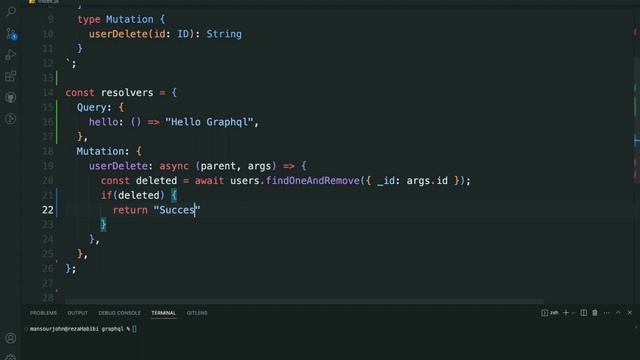Screen dimensions: 640x360
Task: Switch to the Problems tab
Action: [43, 313]
